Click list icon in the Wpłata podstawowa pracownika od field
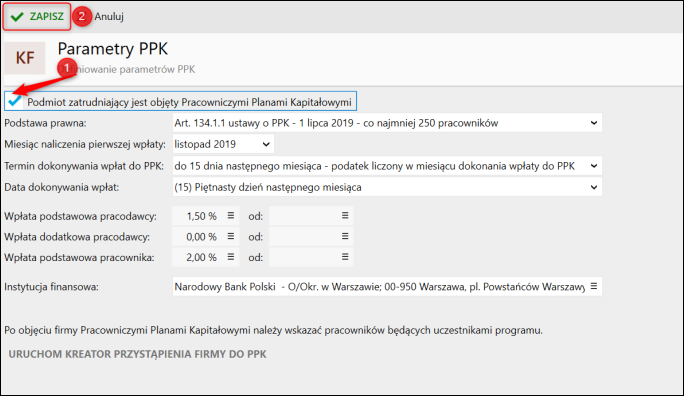The width and height of the screenshot is (684, 396). click(x=345, y=257)
